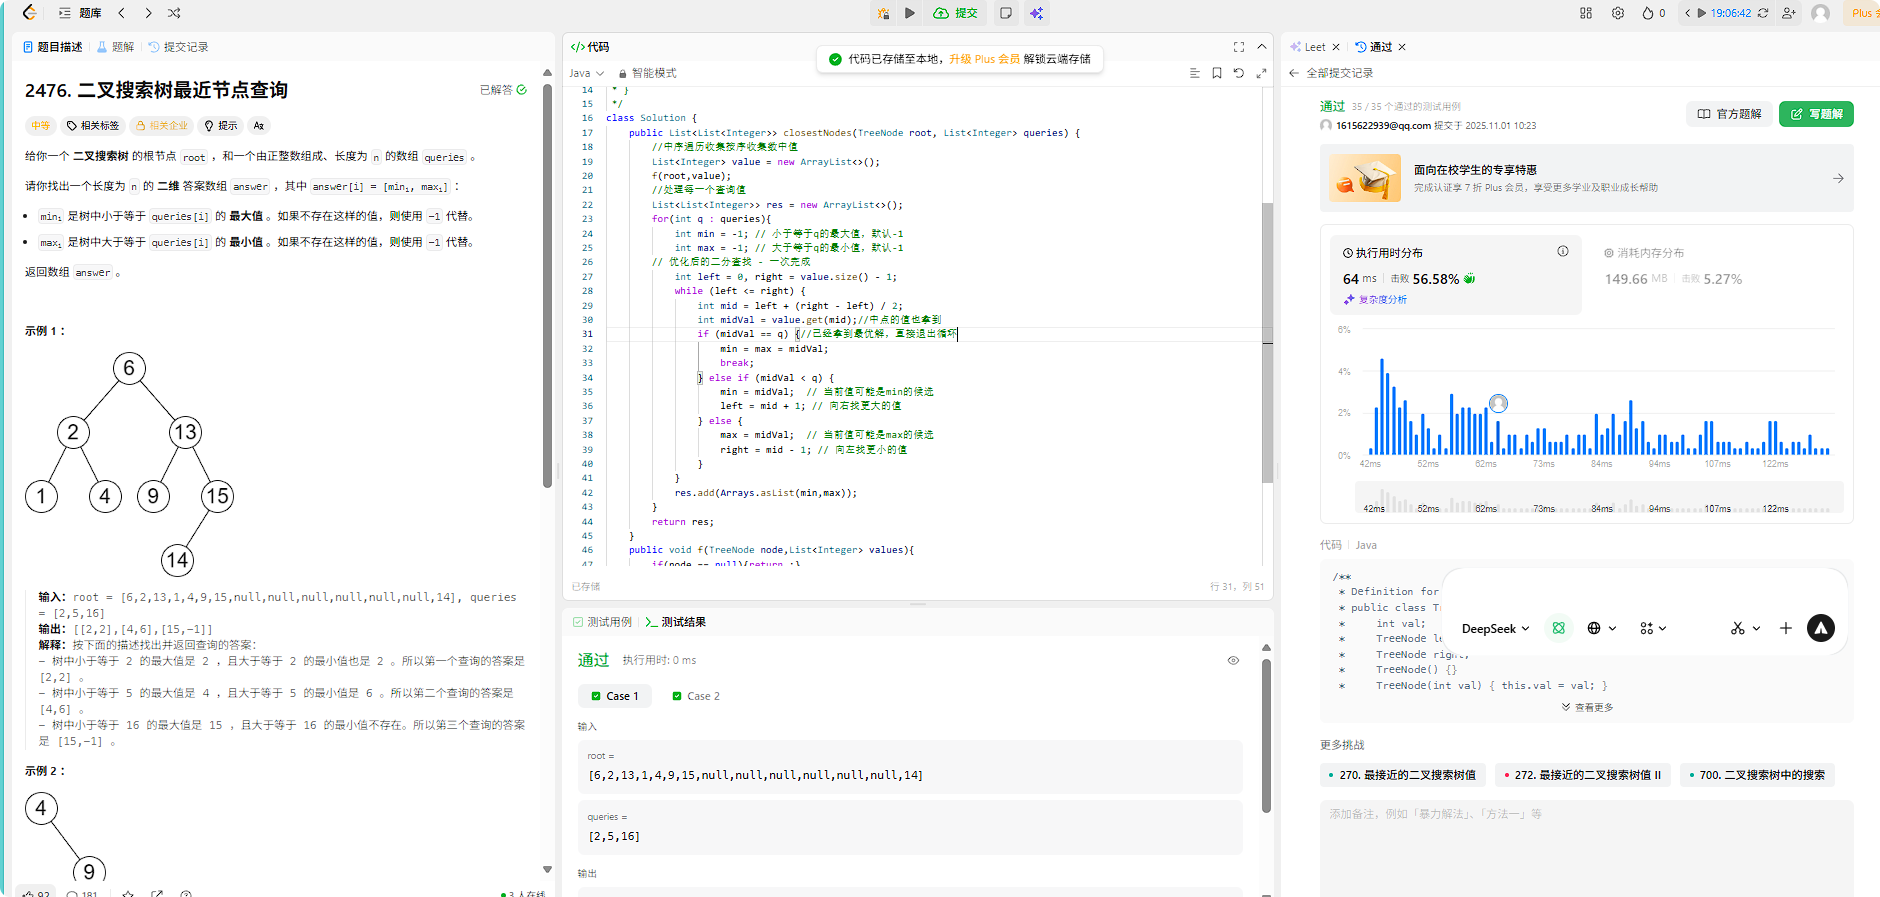The width and height of the screenshot is (1880, 897).
Task: Format code with the align icon
Action: pyautogui.click(x=1194, y=73)
